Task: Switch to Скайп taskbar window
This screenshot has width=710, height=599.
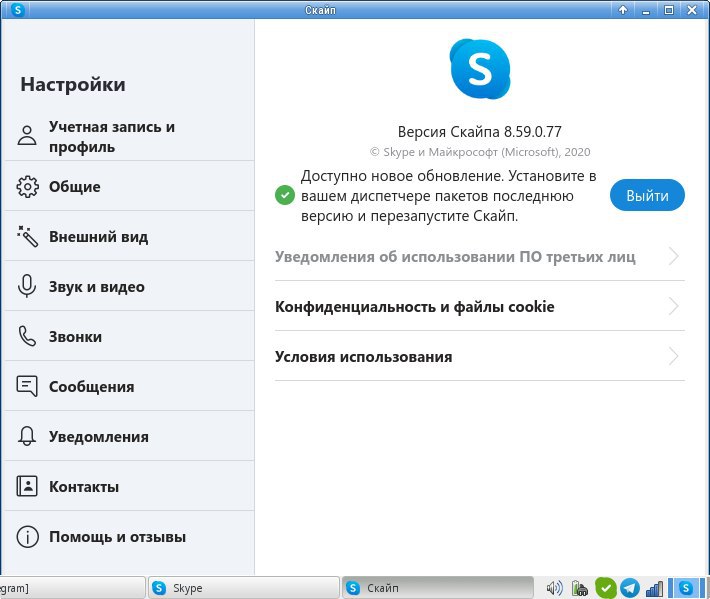Action: click(x=437, y=588)
